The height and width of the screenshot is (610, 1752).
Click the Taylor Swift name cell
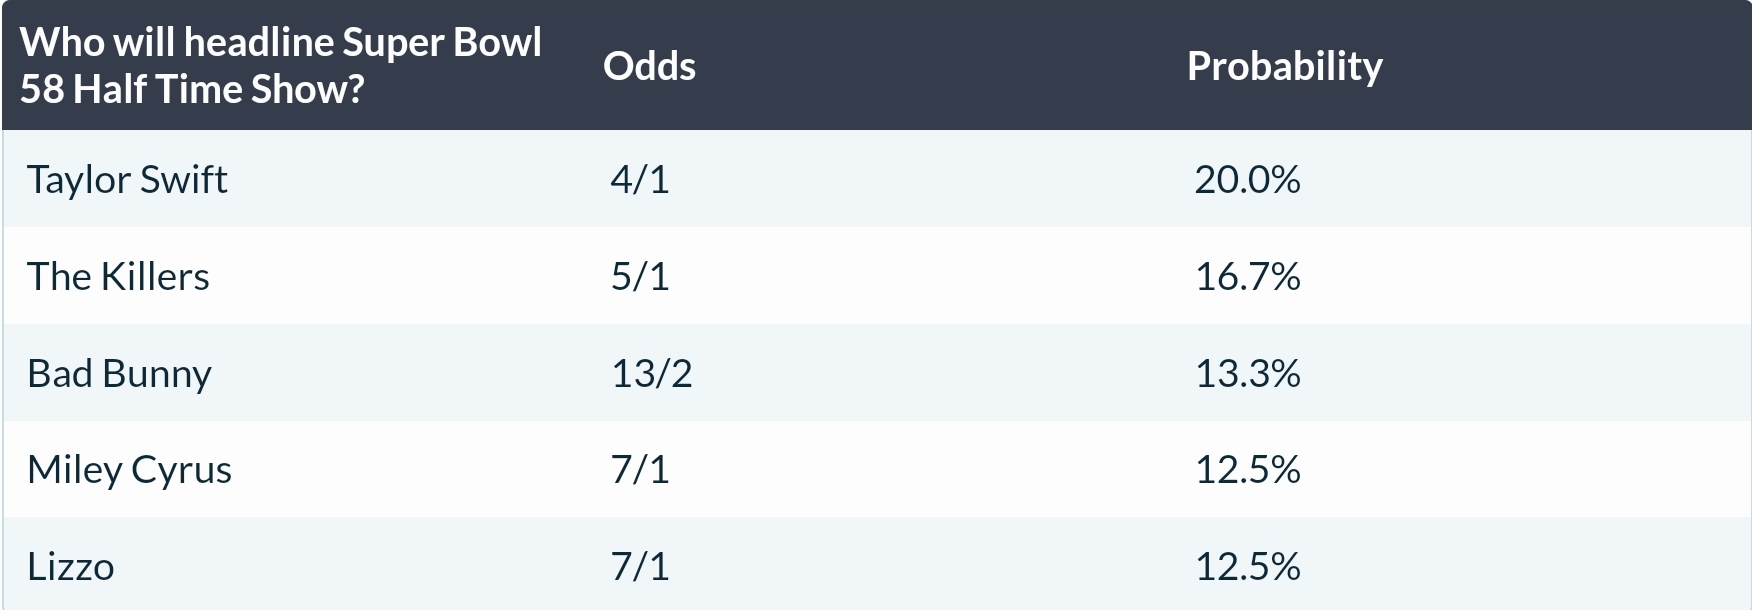[127, 179]
